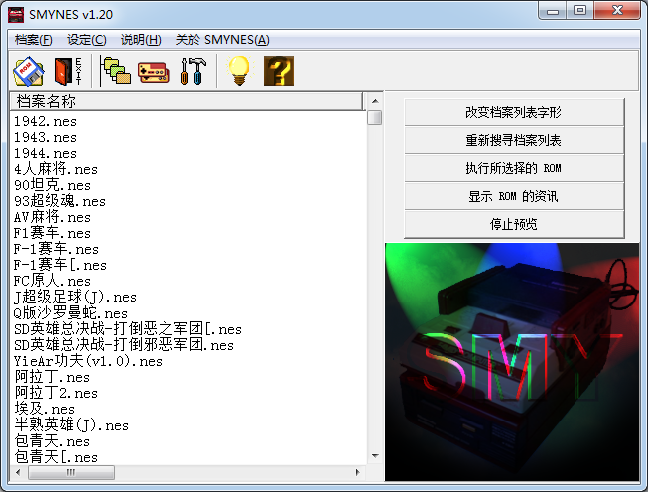648x492 pixels.
Task: Select 埃及.nes in the list
Action: pos(45,409)
